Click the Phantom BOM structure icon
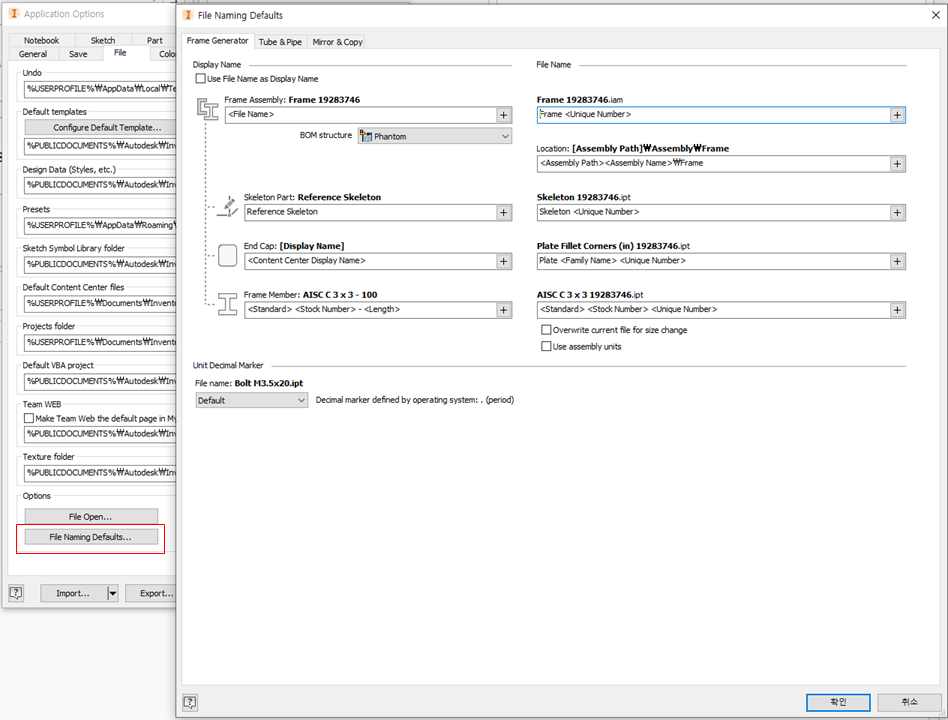The height and width of the screenshot is (720, 948). 366,135
